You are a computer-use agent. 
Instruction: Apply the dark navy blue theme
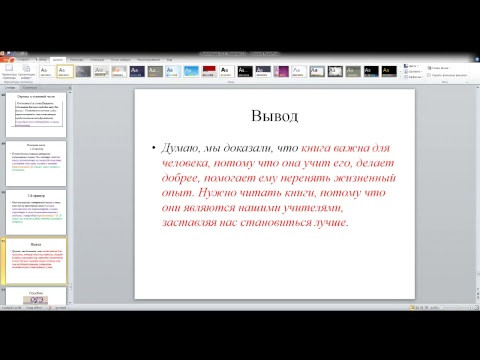137,71
